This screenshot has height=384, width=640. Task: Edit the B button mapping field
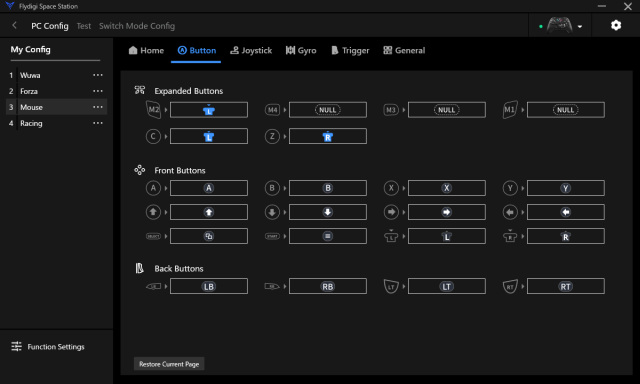[x=328, y=188]
